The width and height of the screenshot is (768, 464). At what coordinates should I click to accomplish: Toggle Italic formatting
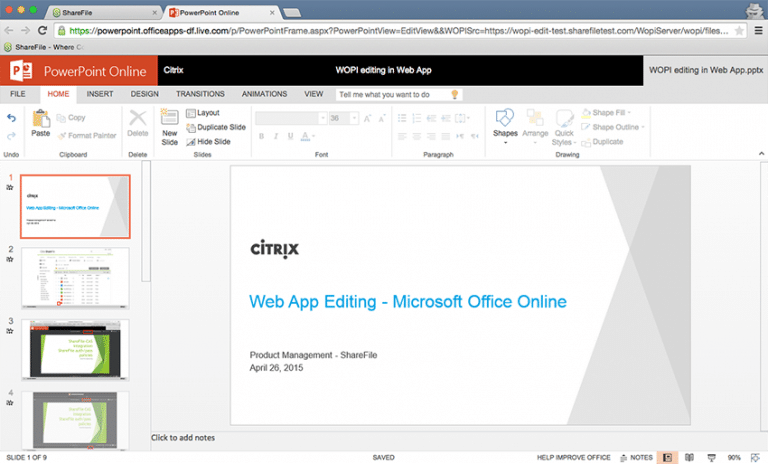(276, 136)
